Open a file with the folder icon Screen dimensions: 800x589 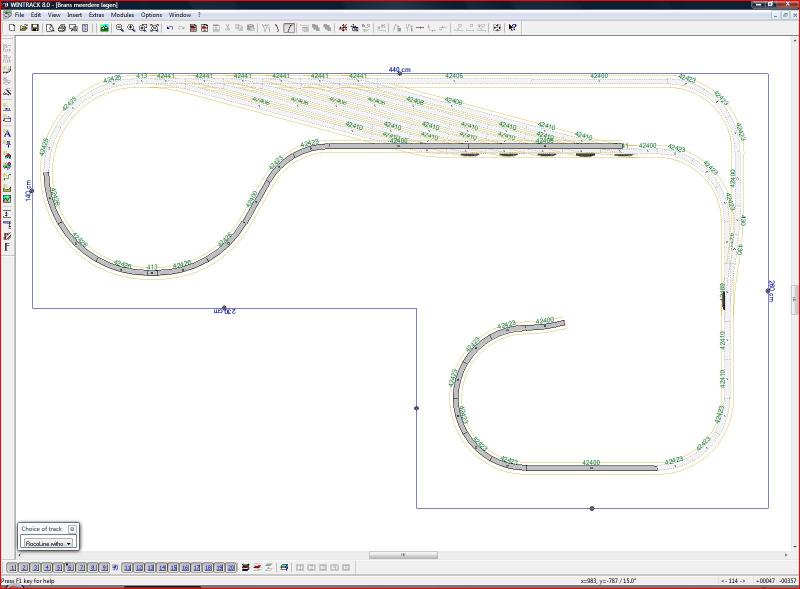[x=23, y=28]
